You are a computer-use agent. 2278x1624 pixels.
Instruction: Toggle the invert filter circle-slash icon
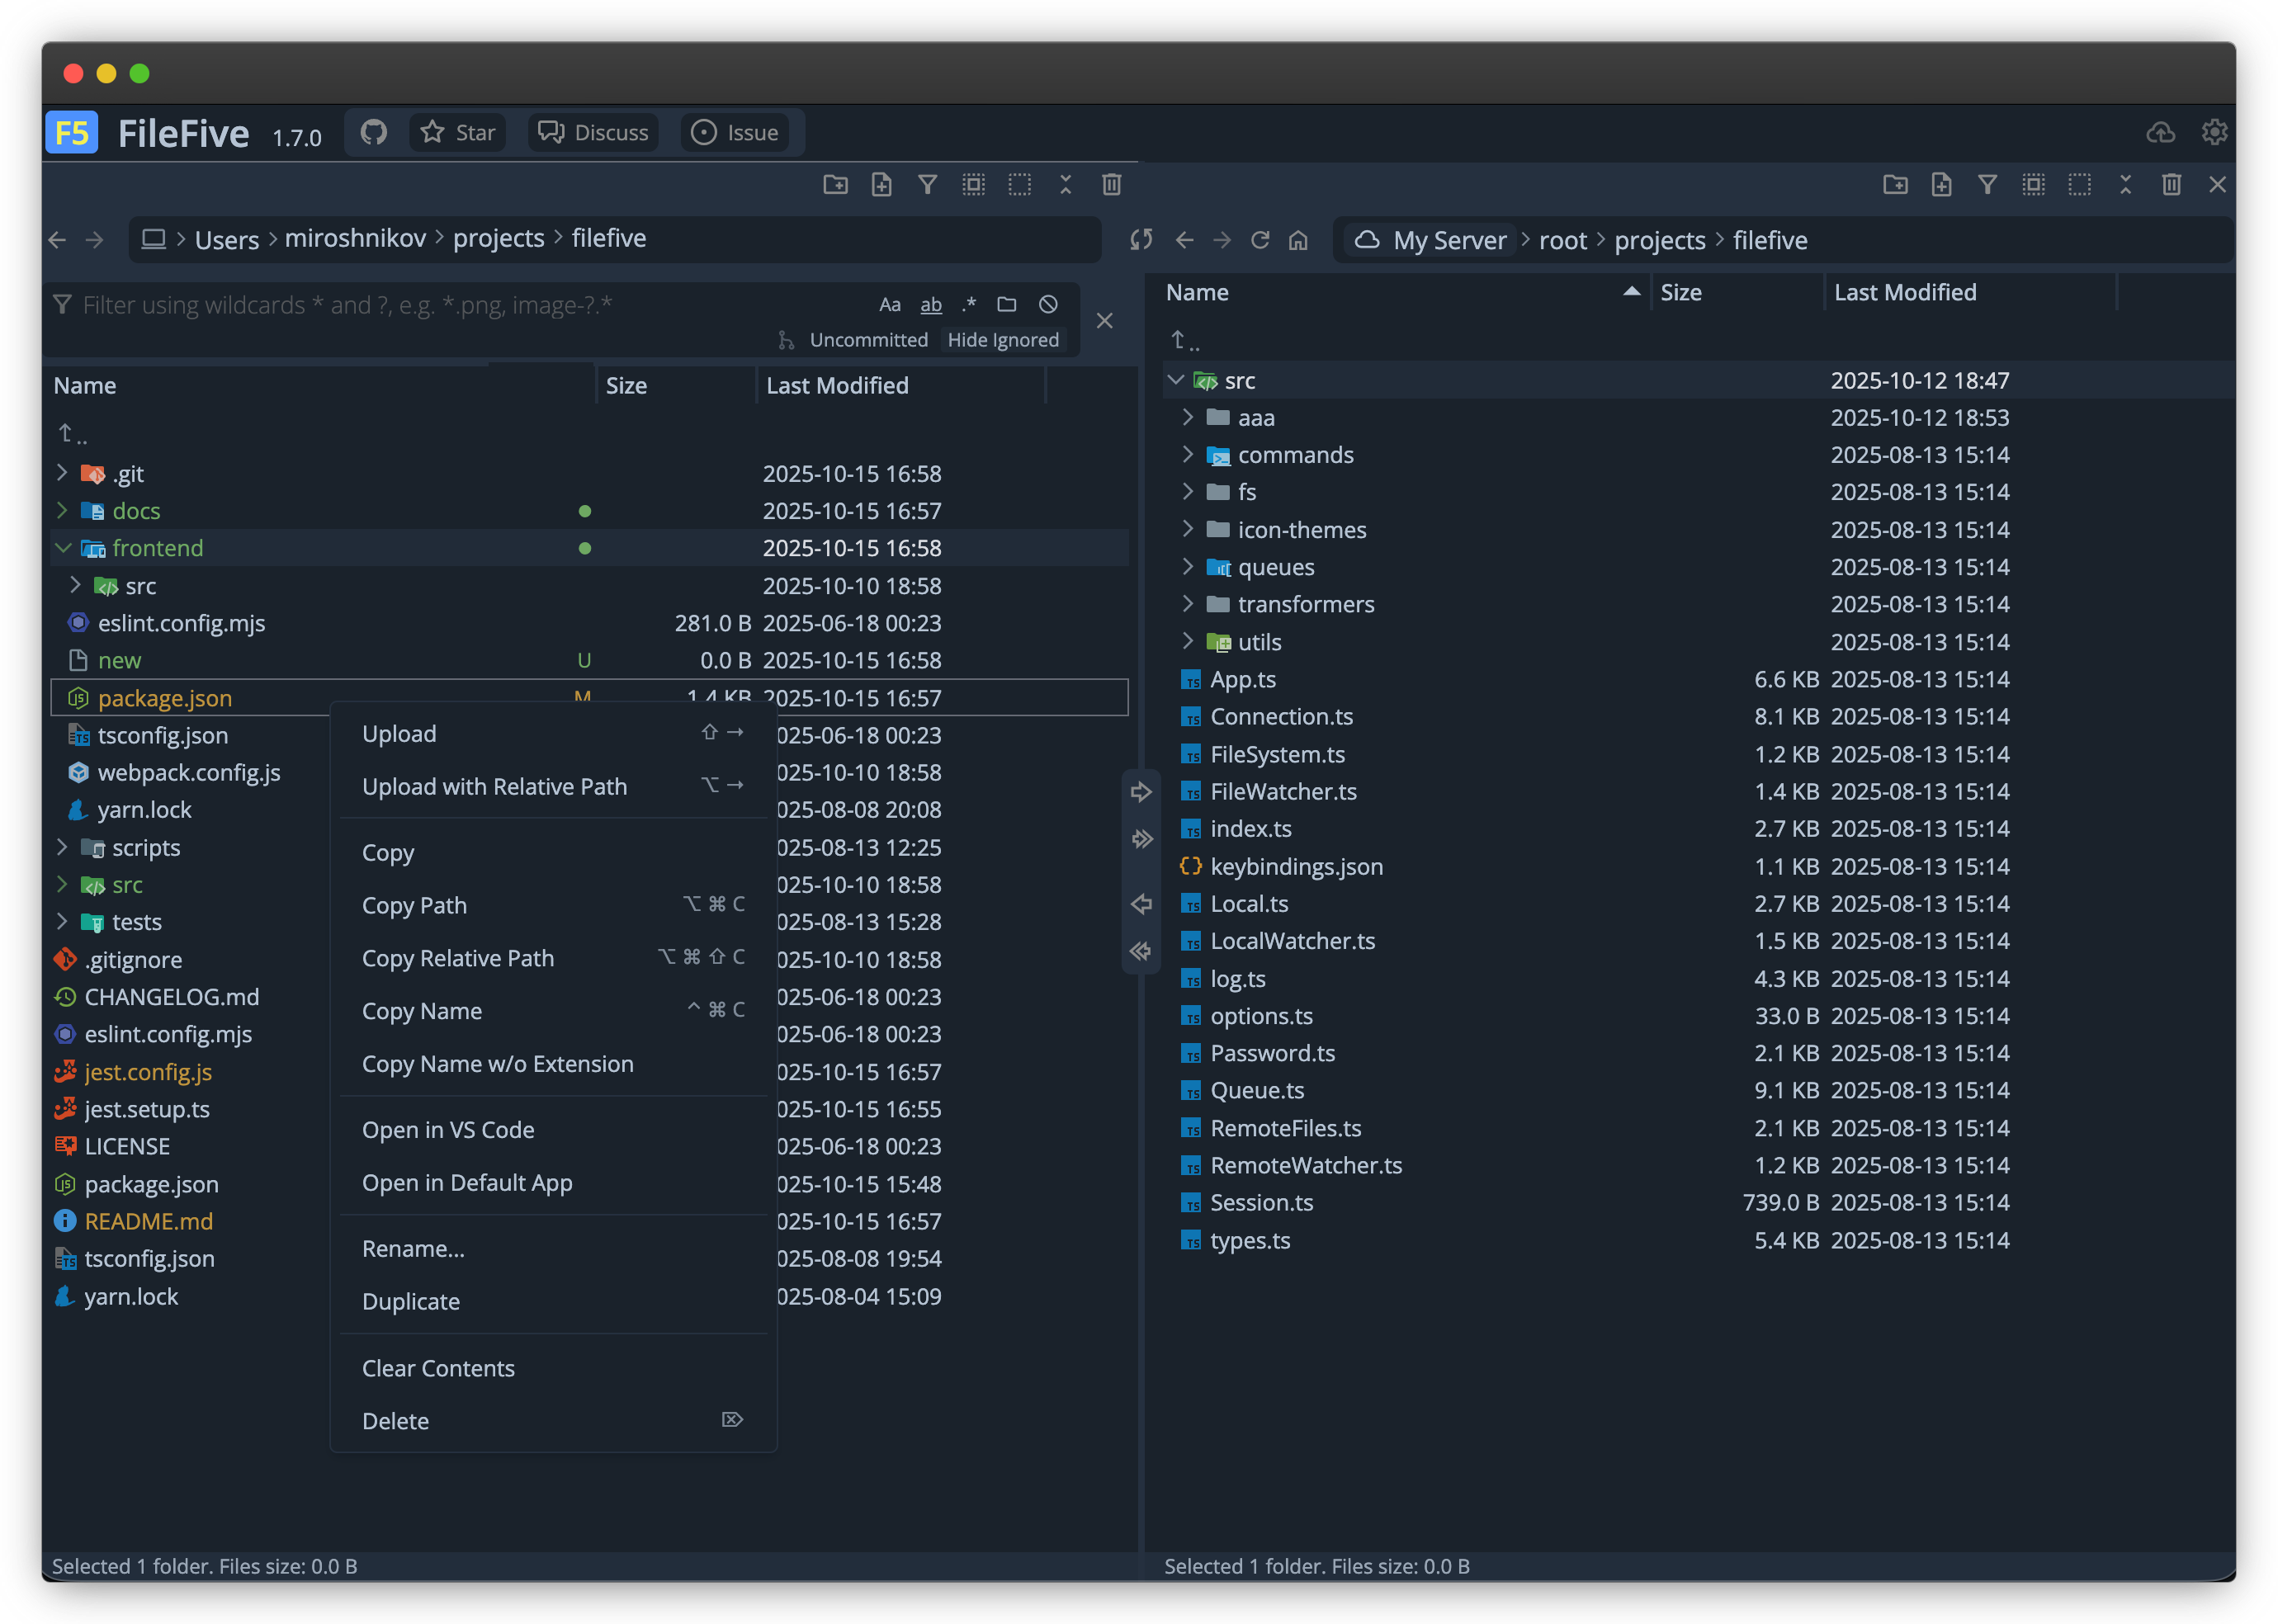coord(1048,305)
